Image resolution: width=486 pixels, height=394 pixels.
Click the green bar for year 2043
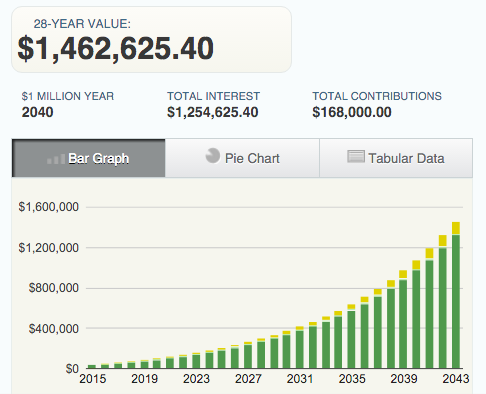tap(456, 302)
